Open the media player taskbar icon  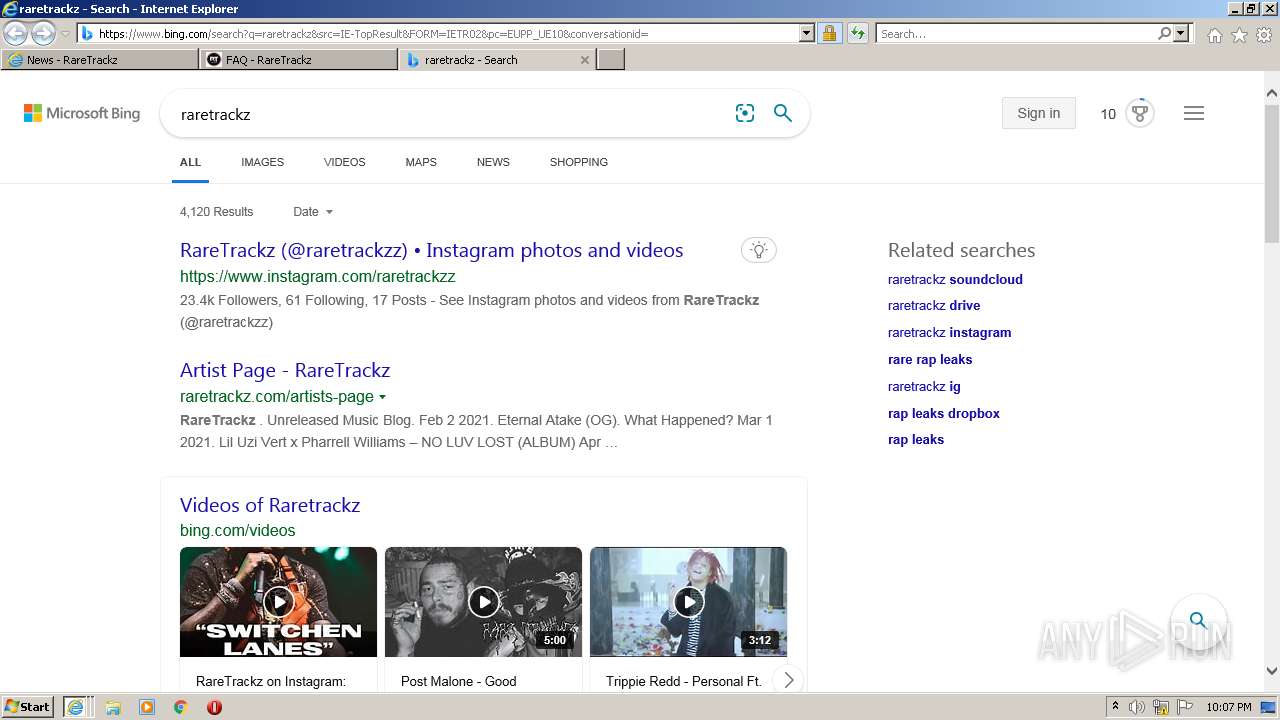pos(147,707)
